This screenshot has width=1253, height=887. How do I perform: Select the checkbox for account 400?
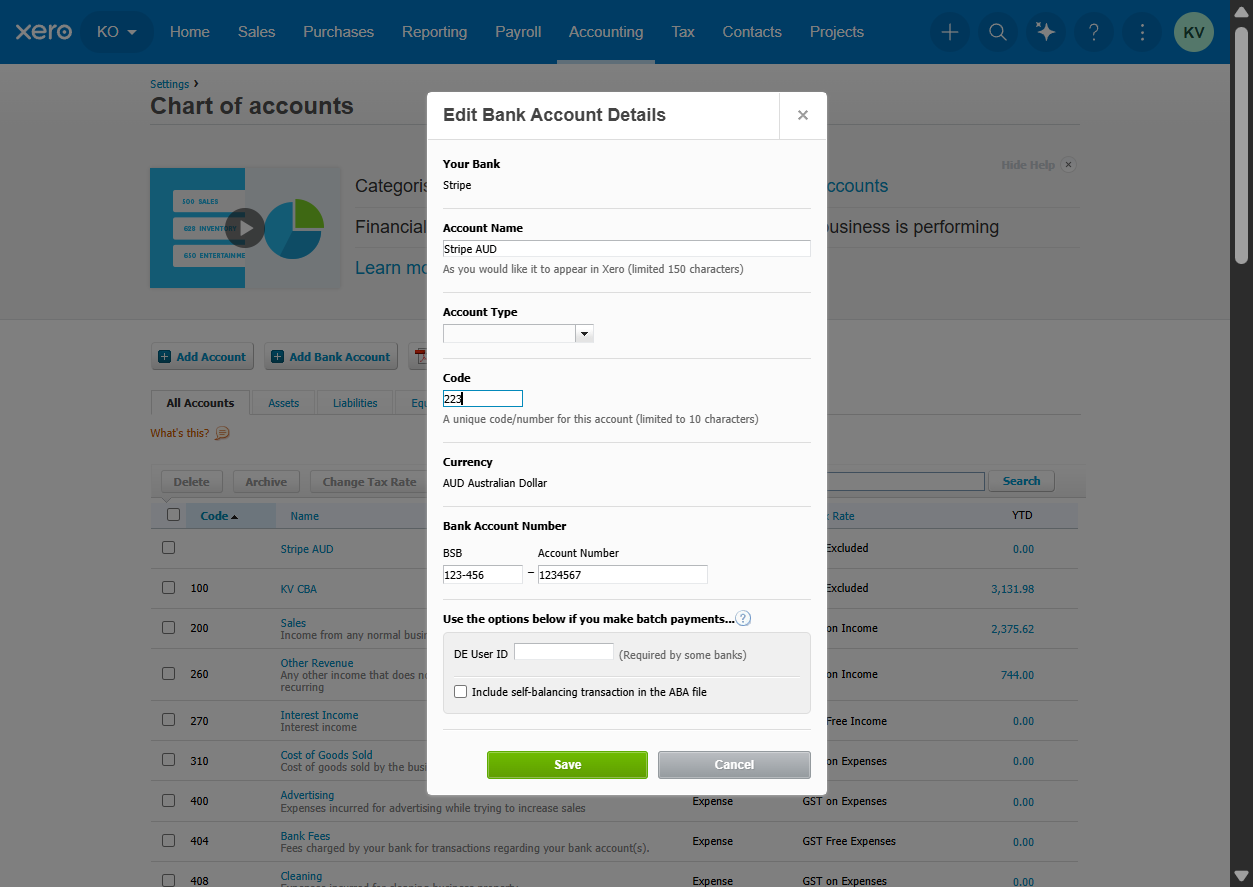point(168,801)
